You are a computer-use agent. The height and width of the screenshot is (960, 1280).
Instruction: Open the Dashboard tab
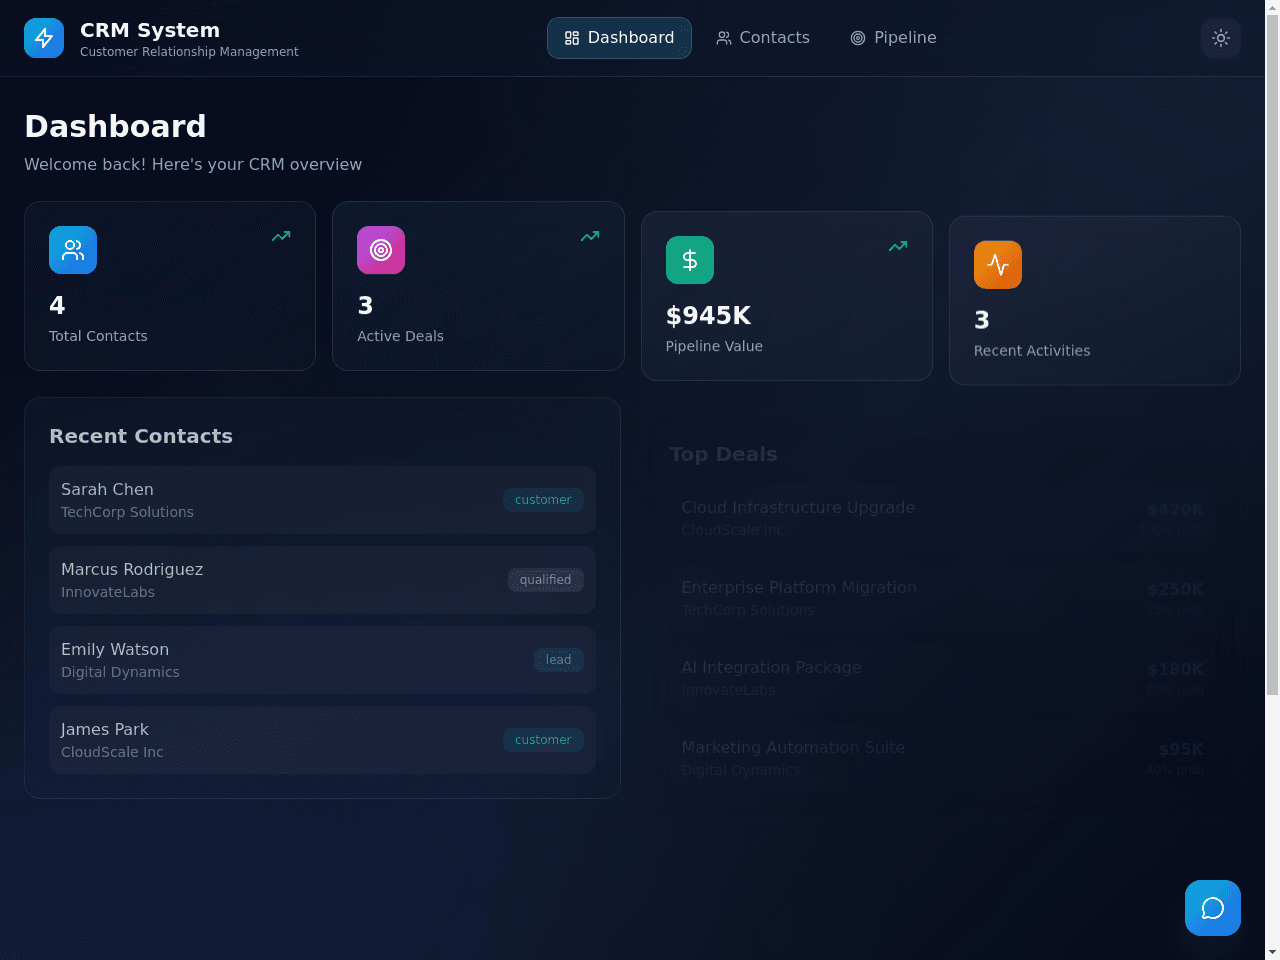[619, 38]
